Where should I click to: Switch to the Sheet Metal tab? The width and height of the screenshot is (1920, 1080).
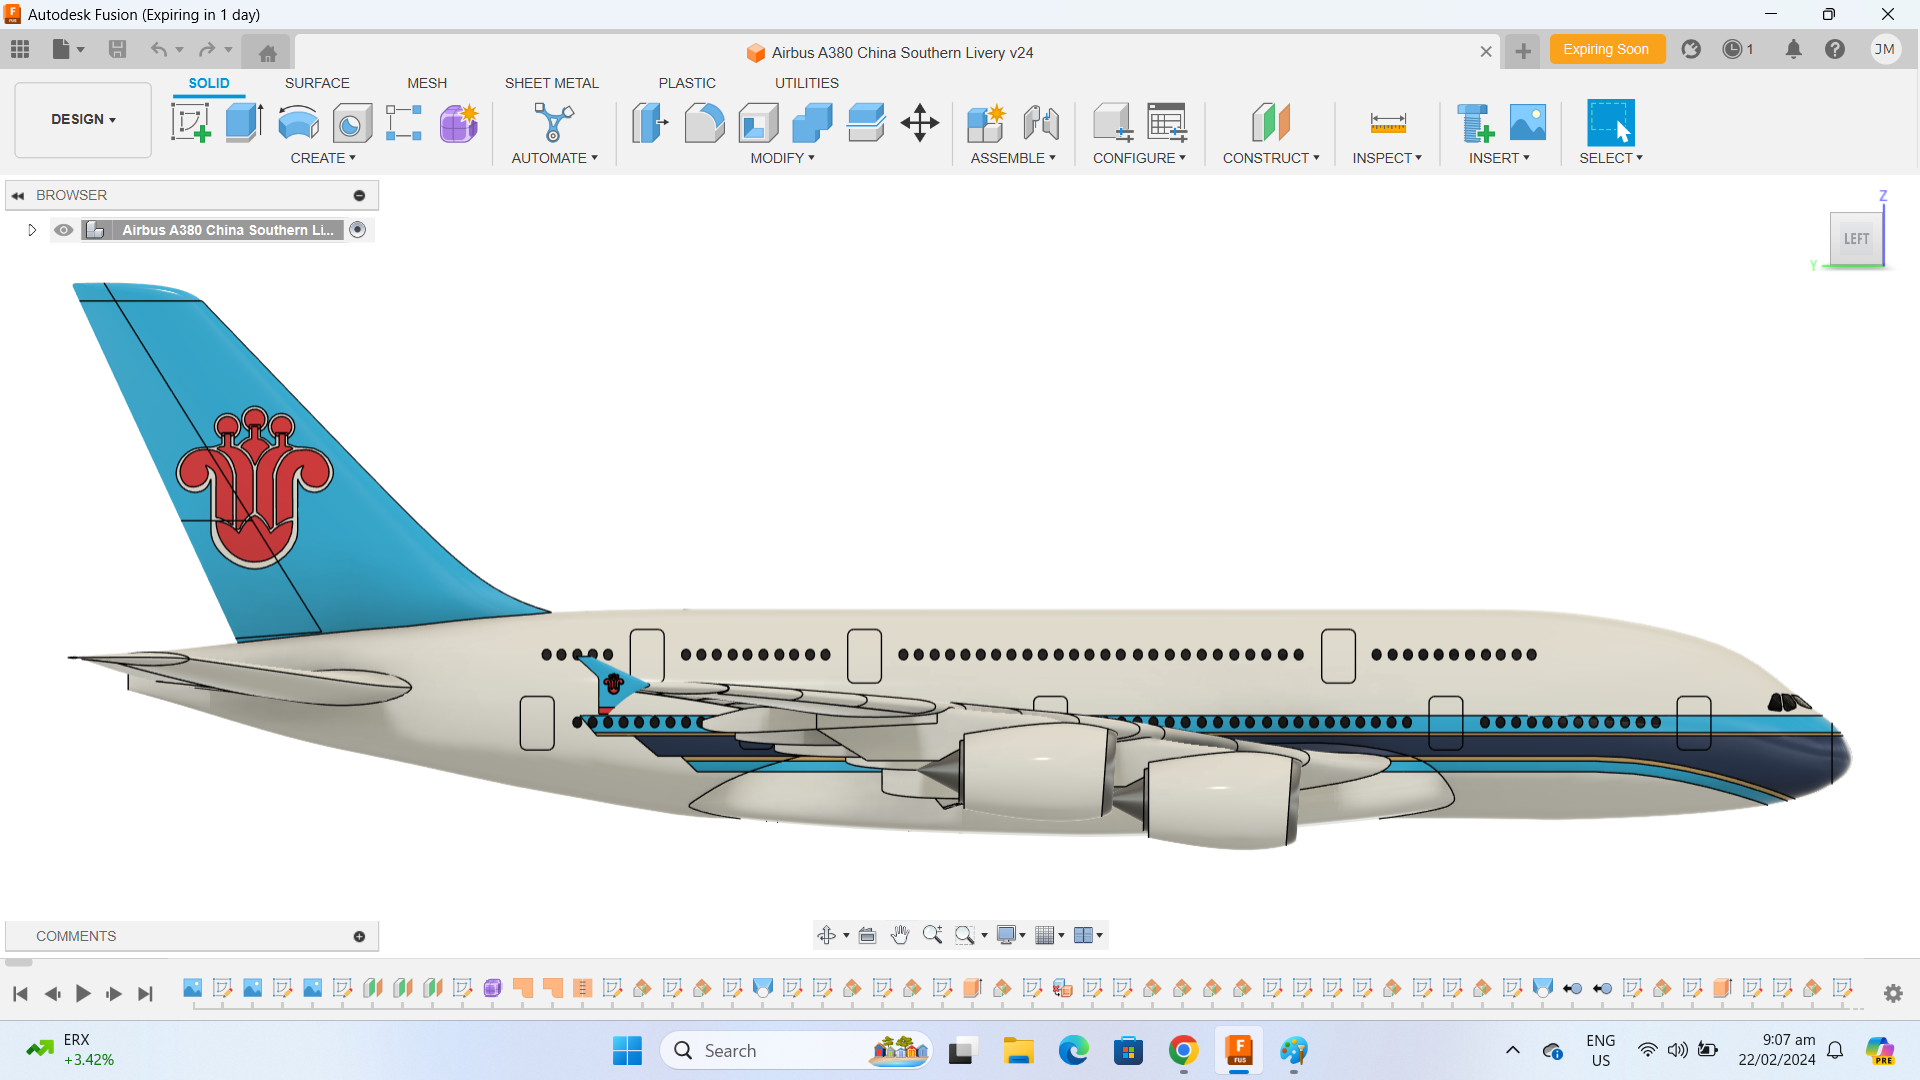[x=552, y=83]
